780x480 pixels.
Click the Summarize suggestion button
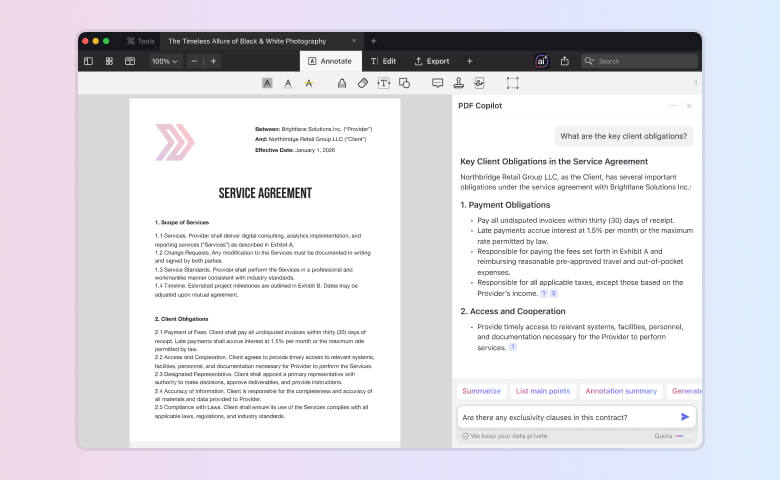tap(481, 391)
